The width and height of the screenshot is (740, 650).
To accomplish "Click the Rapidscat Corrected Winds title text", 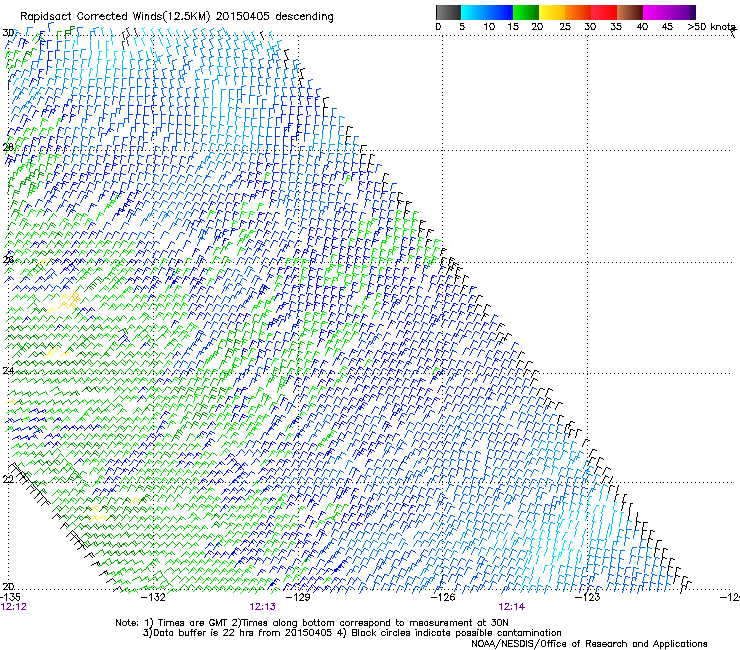I will coord(177,17).
